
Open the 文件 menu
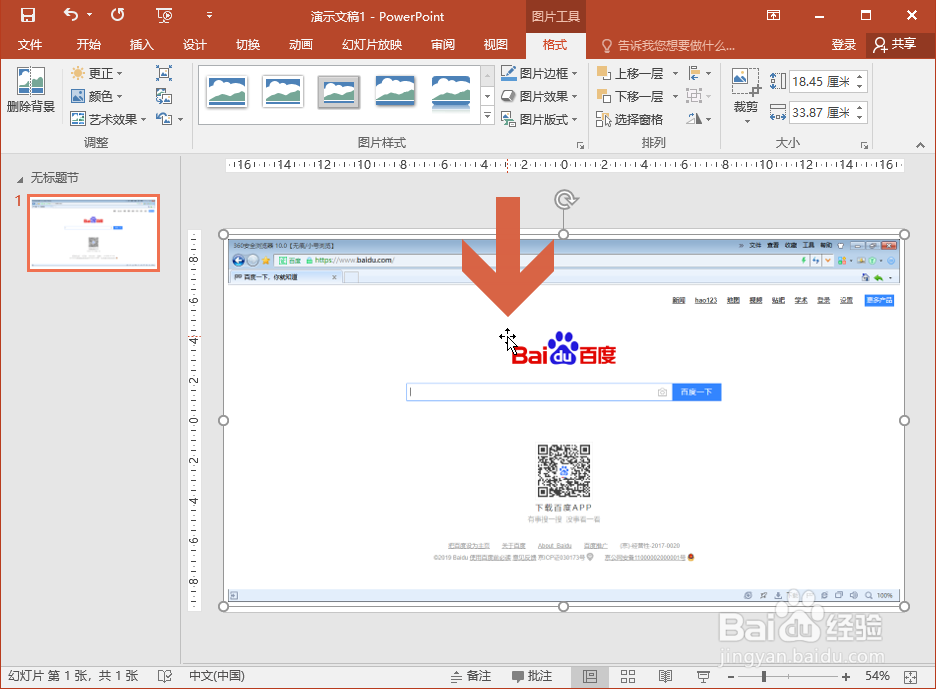point(30,45)
